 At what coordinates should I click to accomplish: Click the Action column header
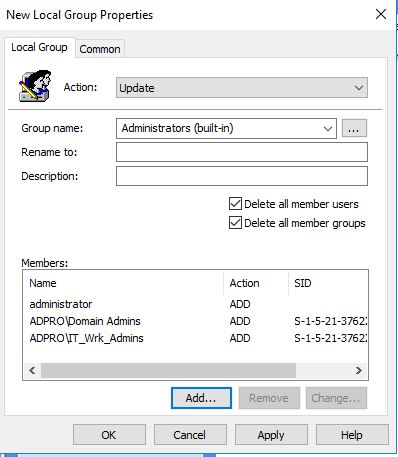tap(256, 283)
